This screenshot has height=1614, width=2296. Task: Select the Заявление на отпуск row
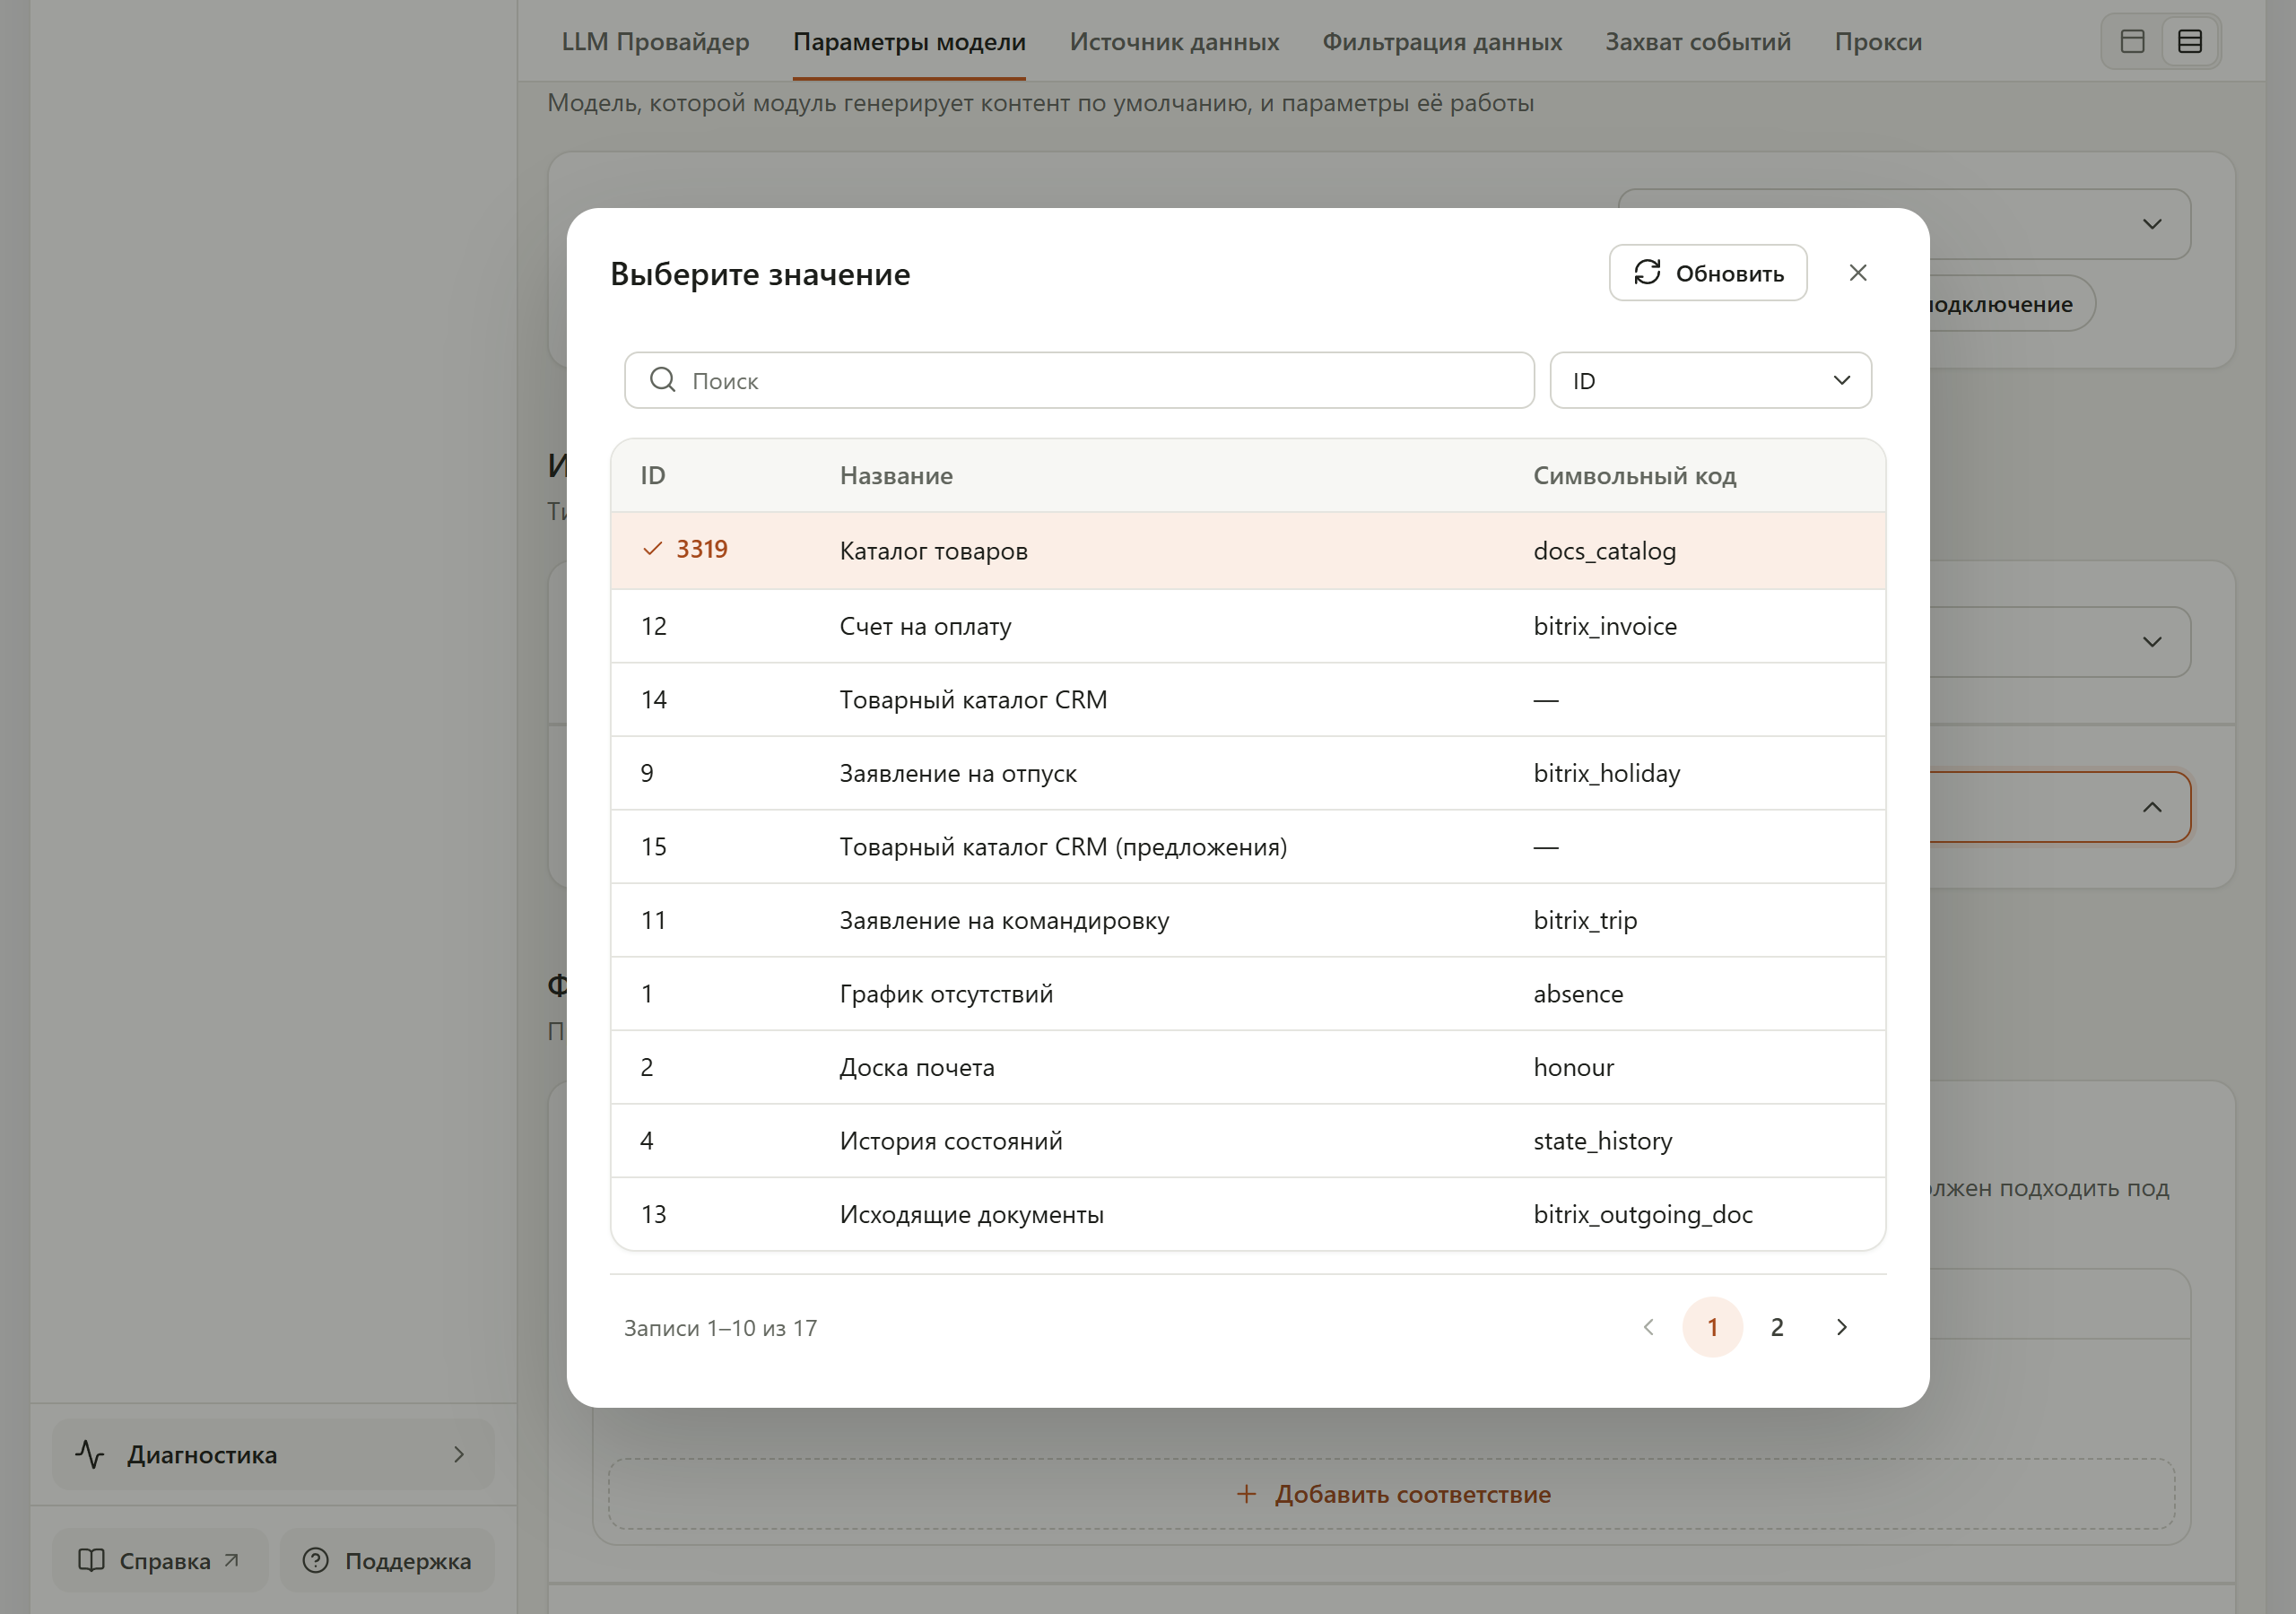[x=1248, y=773]
